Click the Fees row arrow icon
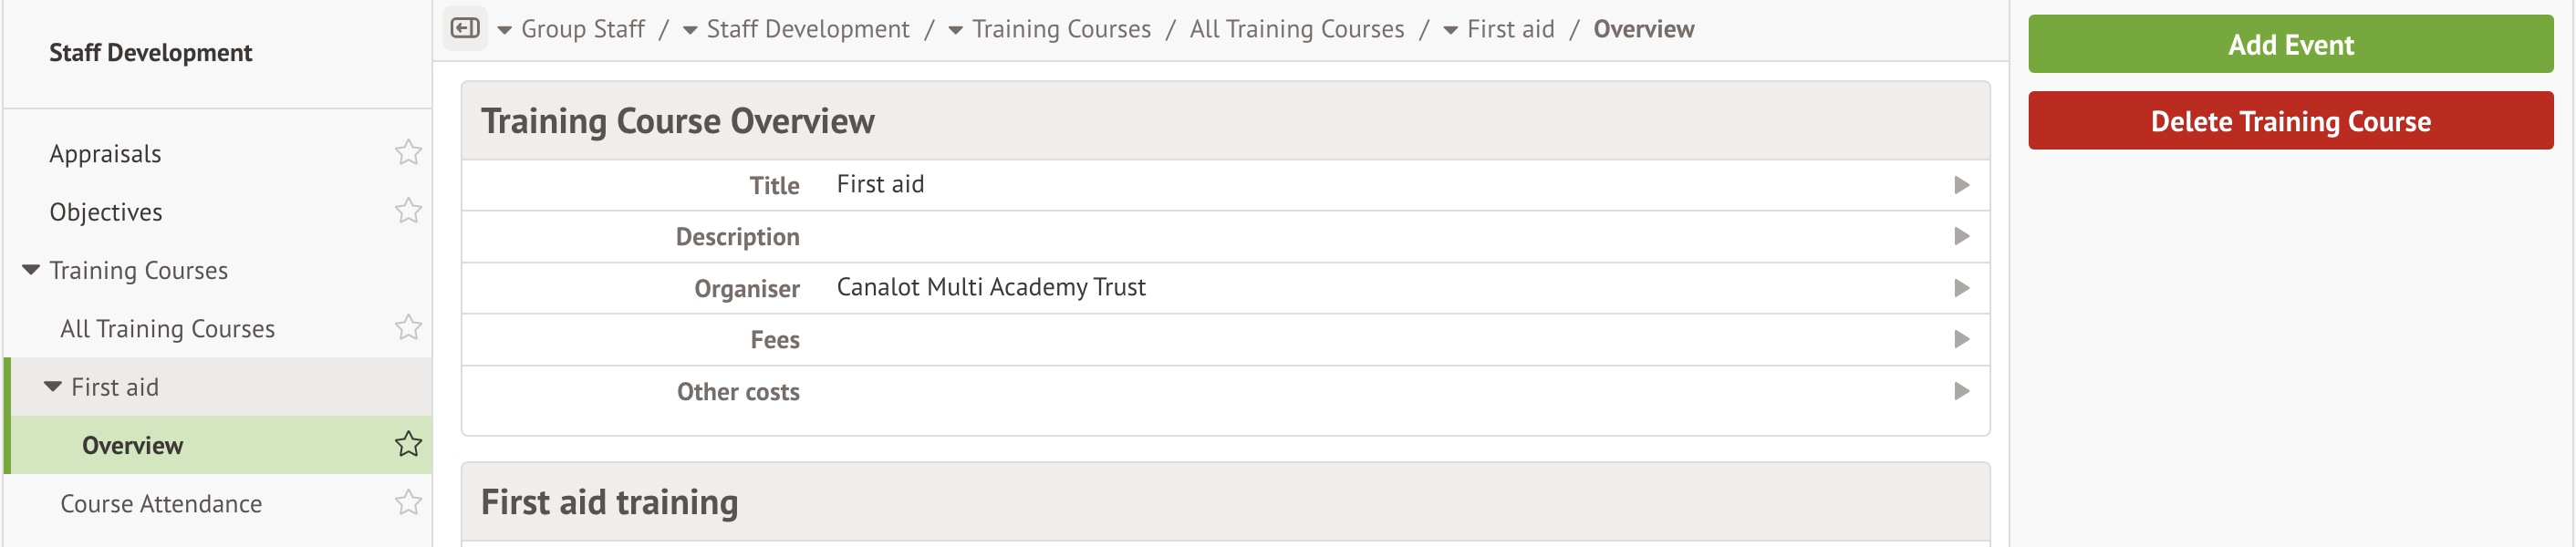 point(1961,340)
